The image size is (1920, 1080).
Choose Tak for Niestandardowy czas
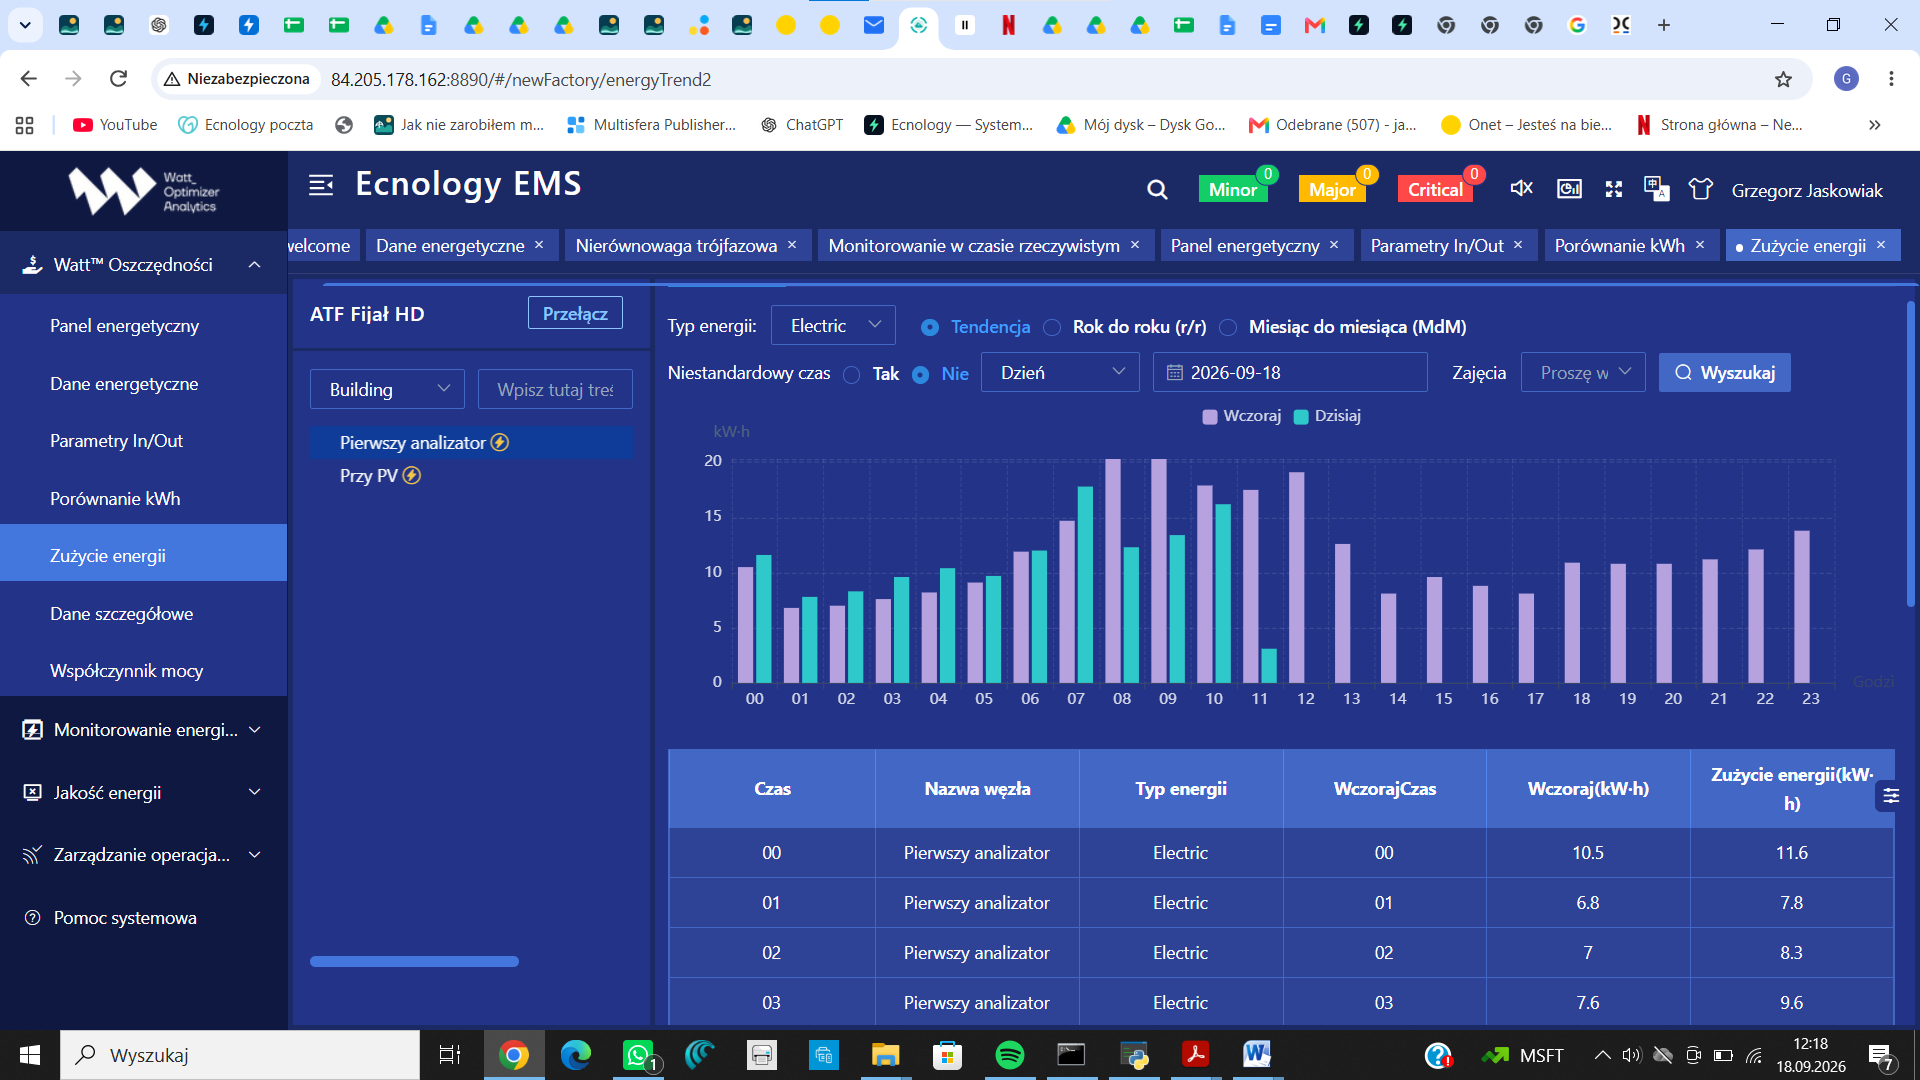pos(851,374)
